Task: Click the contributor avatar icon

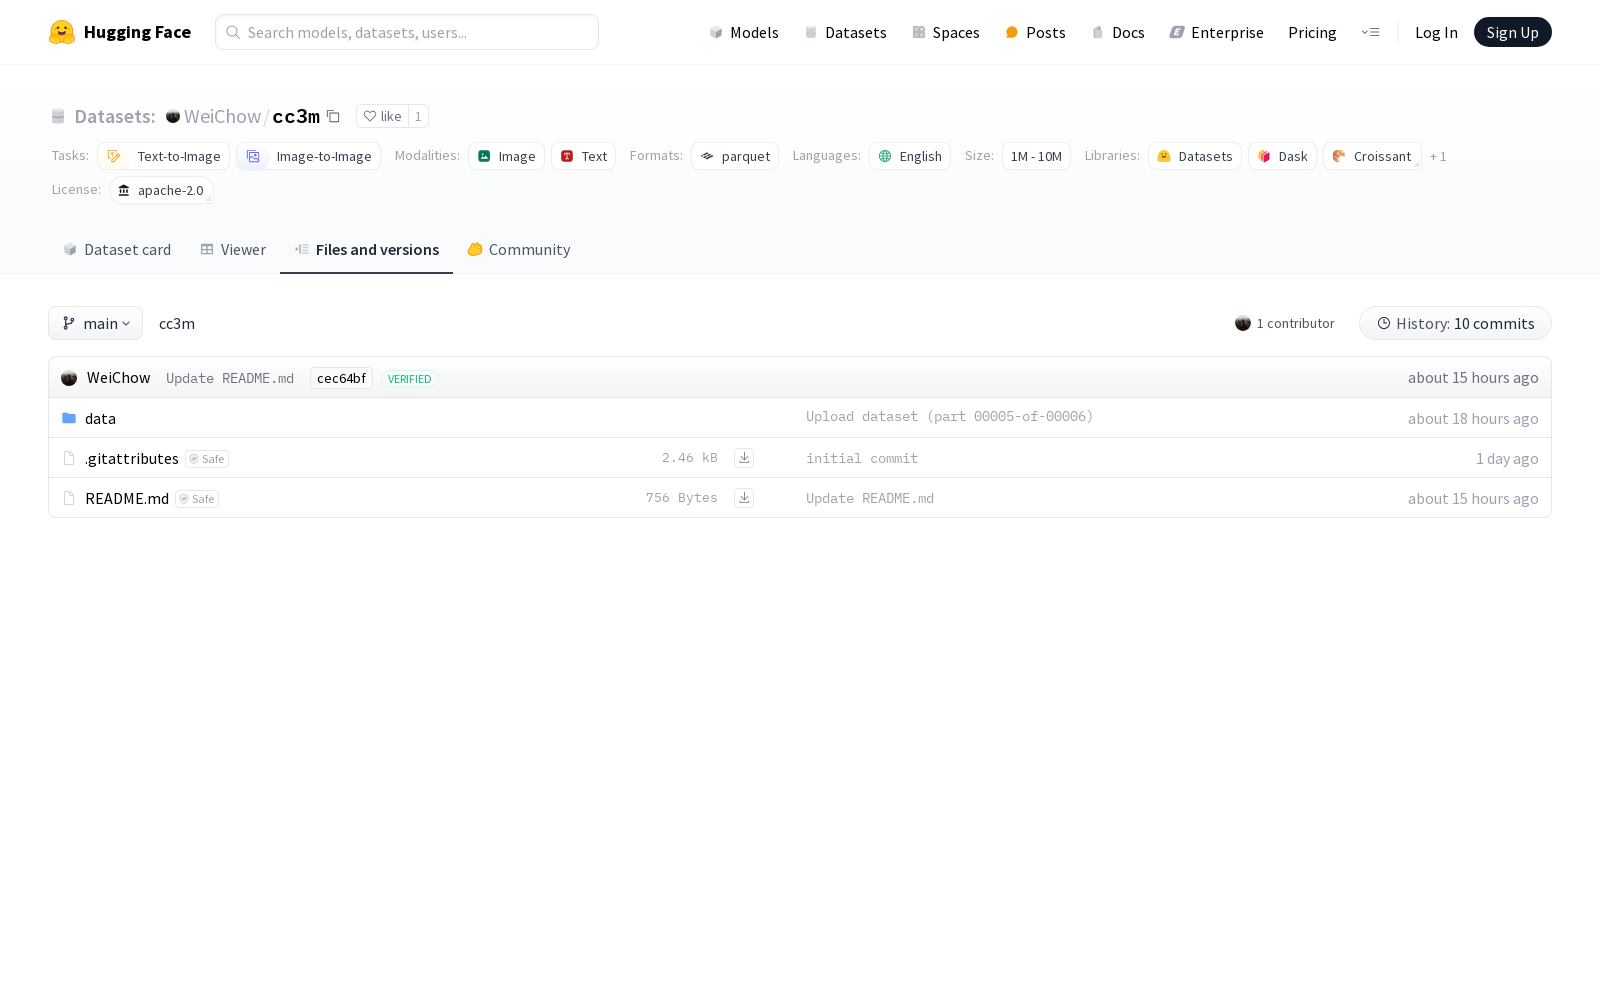Action: click(x=1243, y=324)
